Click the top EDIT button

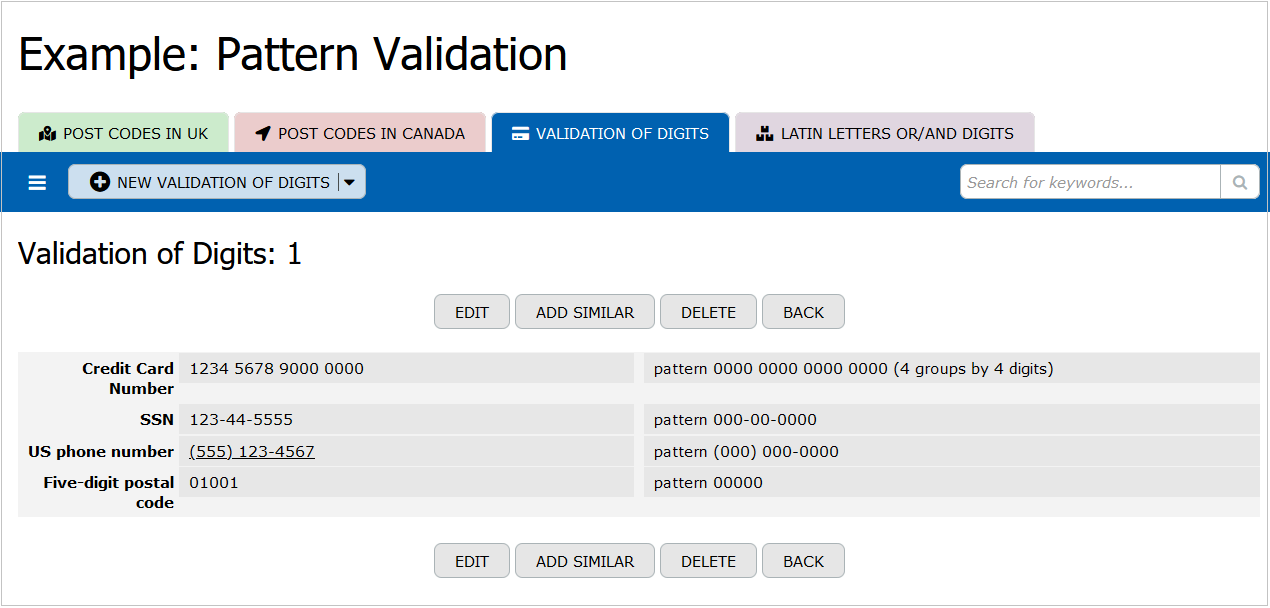pyautogui.click(x=471, y=311)
